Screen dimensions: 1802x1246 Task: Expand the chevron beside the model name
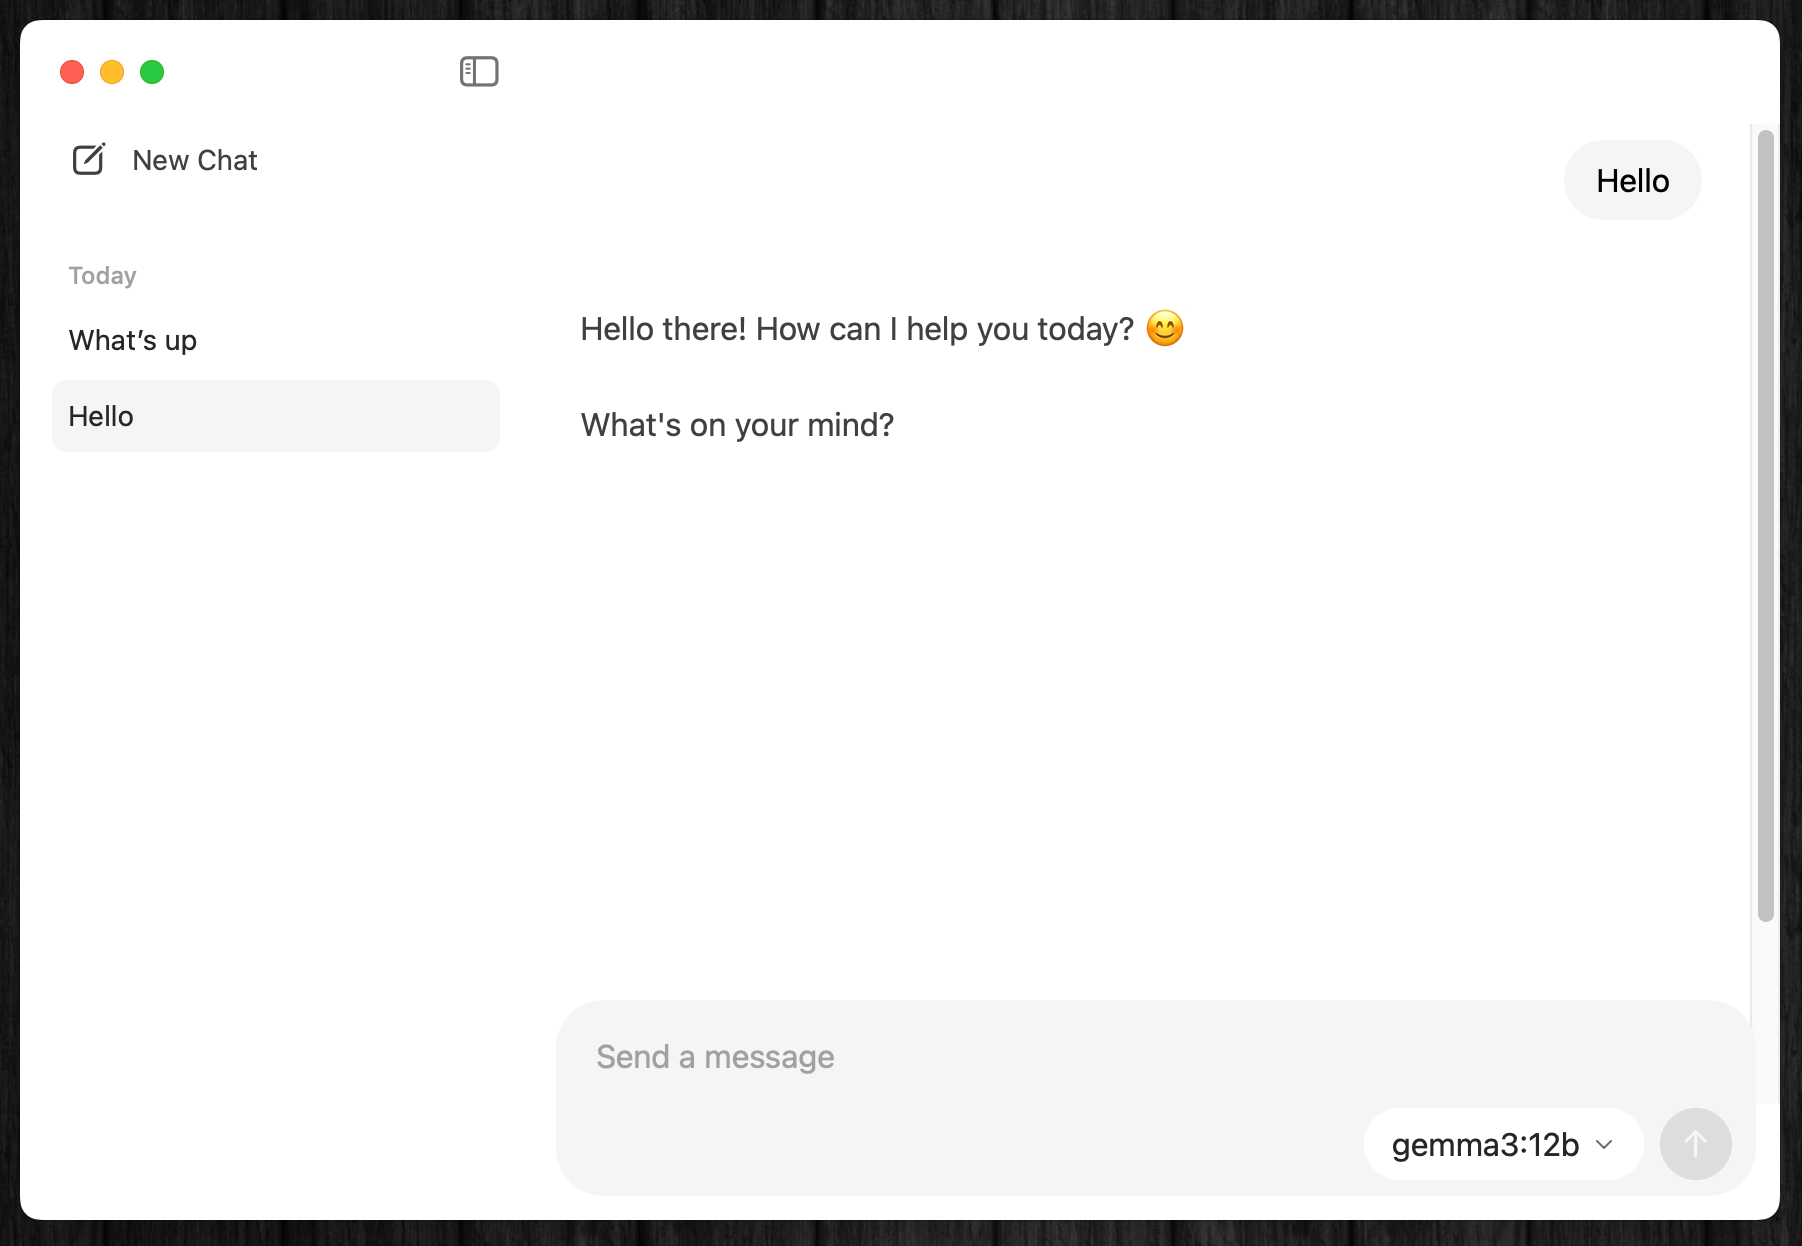(1605, 1144)
